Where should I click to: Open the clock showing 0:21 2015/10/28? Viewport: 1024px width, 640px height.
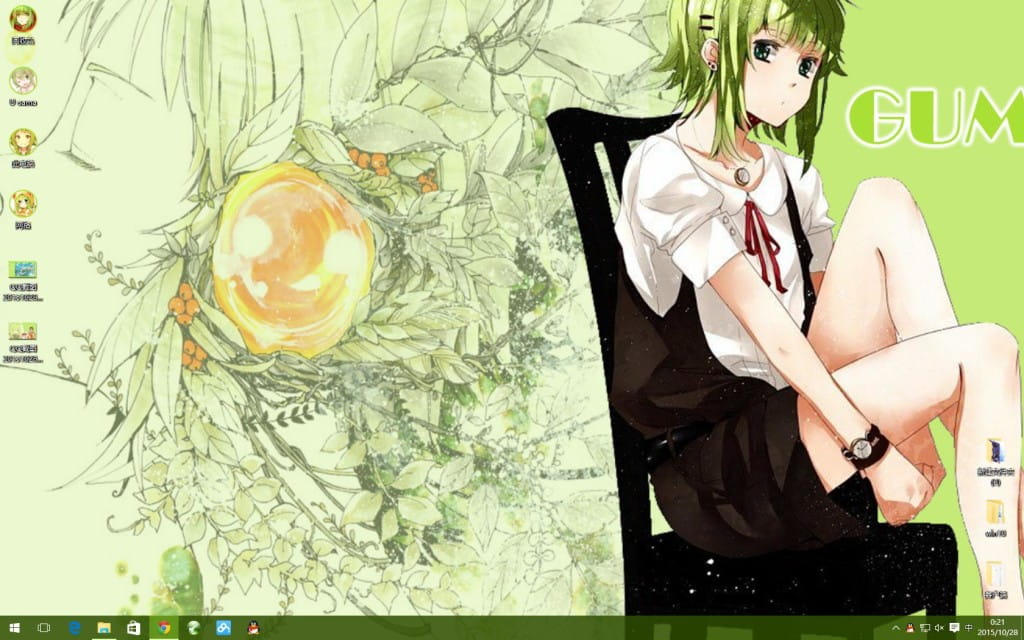997,628
